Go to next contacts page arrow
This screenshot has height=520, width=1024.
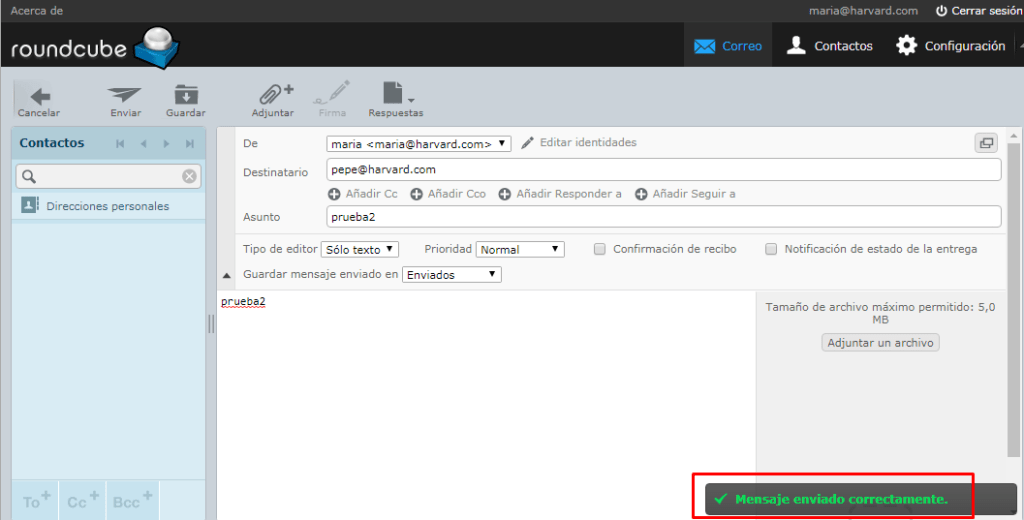tap(166, 144)
